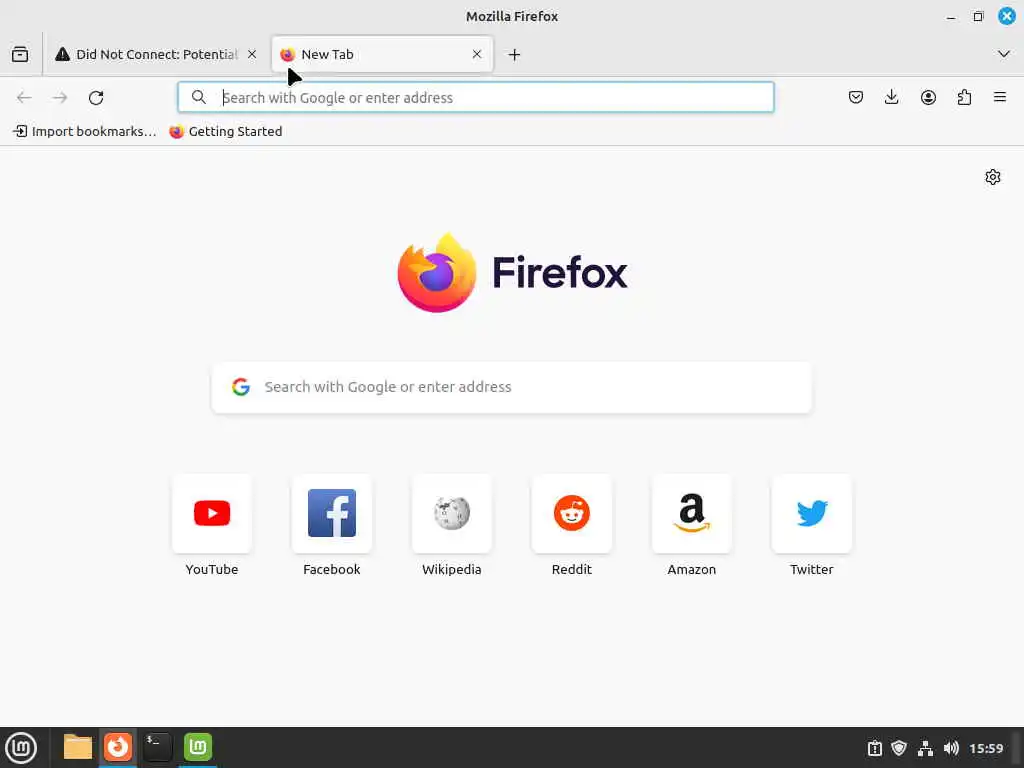Screen dimensions: 1024x768
Task: Open a new tab with plus button
Action: pos(515,55)
